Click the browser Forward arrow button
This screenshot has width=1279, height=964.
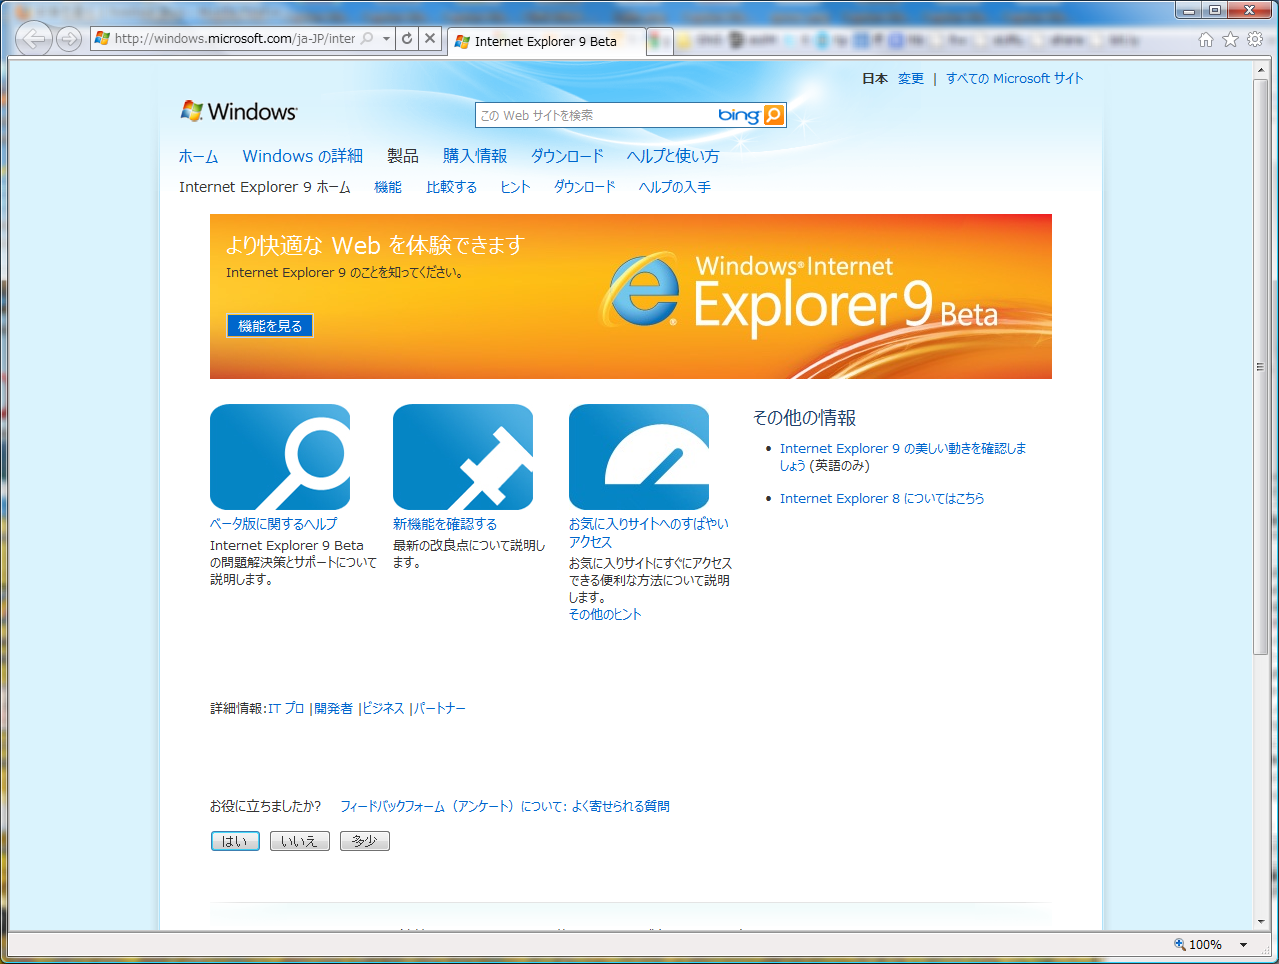pyautogui.click(x=69, y=39)
